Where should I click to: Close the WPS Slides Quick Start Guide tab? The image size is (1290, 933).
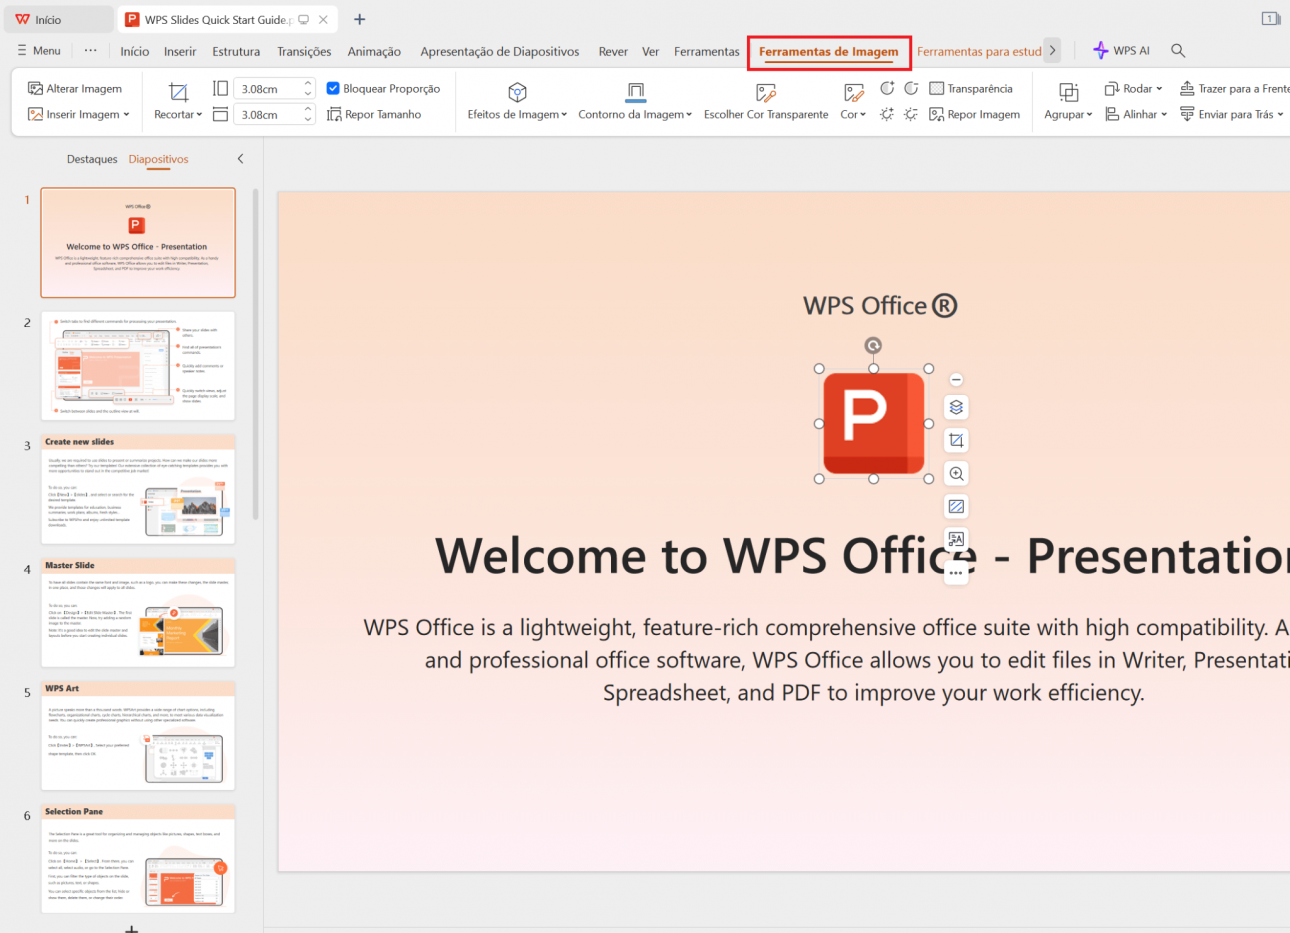(323, 19)
